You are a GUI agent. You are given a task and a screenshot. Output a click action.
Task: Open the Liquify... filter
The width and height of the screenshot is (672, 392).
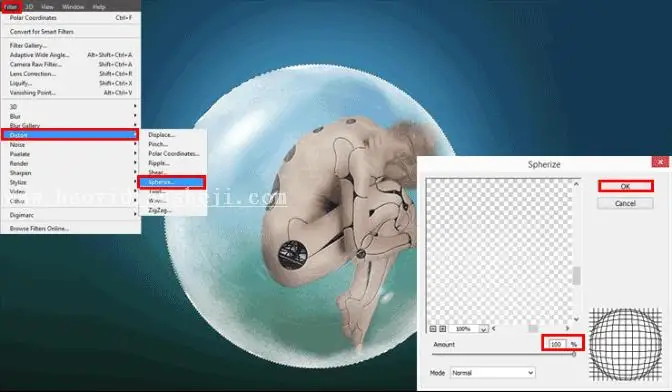click(x=71, y=83)
